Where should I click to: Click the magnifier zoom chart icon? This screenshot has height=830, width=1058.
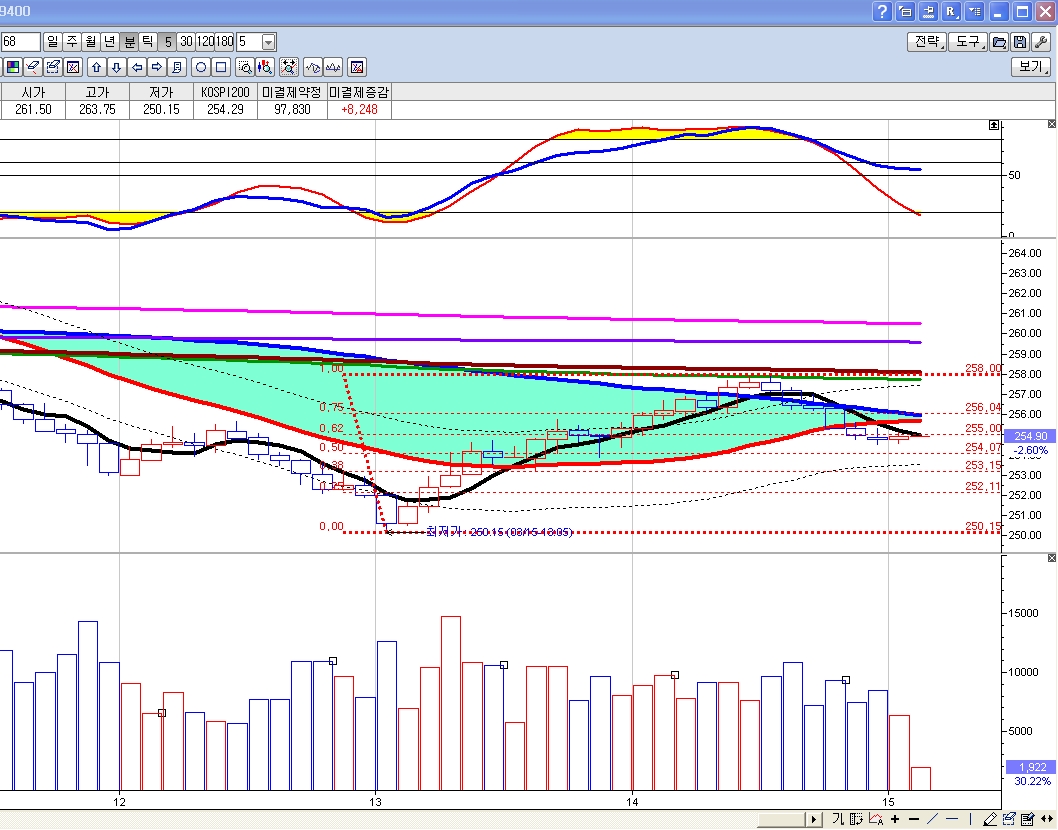point(245,67)
